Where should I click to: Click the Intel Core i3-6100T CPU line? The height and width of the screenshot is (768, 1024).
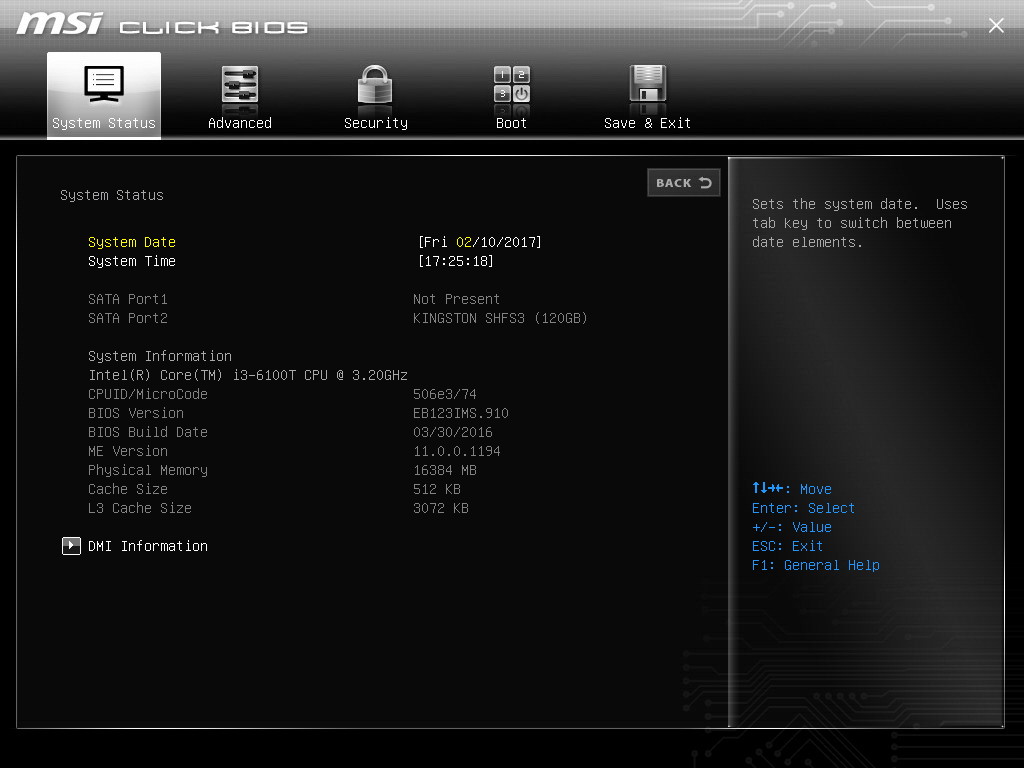248,375
